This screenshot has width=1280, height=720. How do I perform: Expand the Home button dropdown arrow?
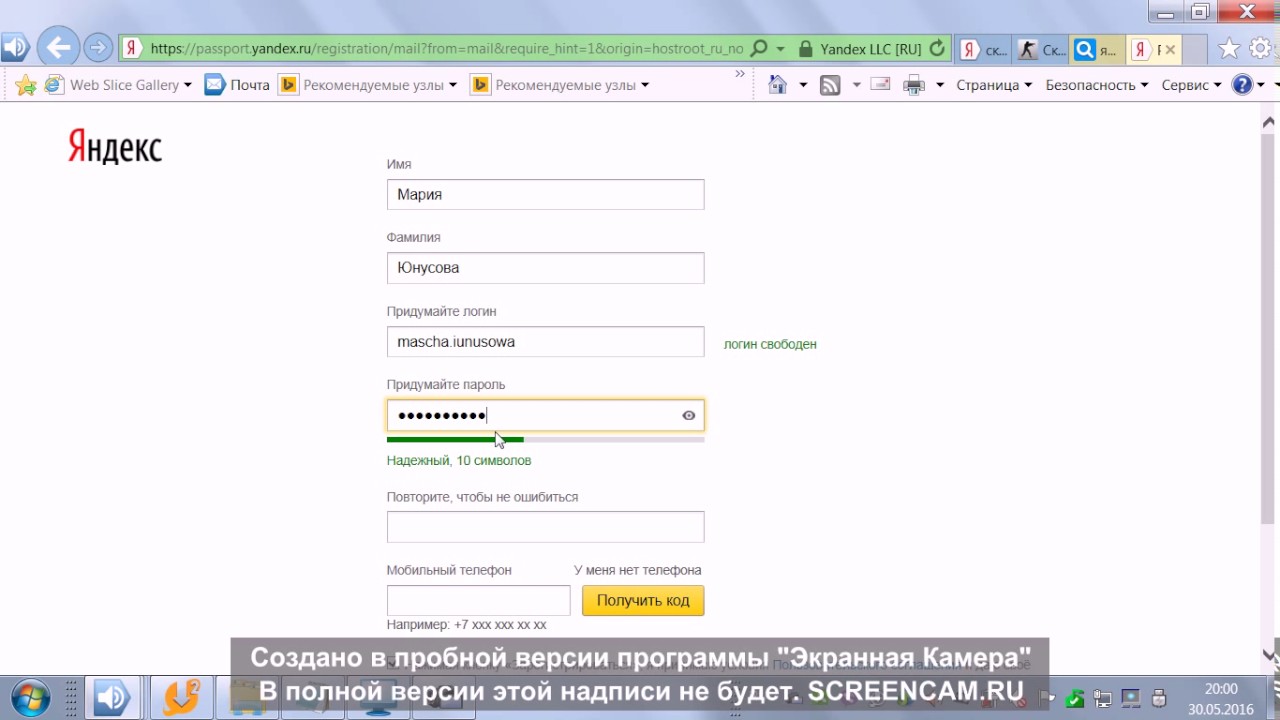tap(803, 85)
